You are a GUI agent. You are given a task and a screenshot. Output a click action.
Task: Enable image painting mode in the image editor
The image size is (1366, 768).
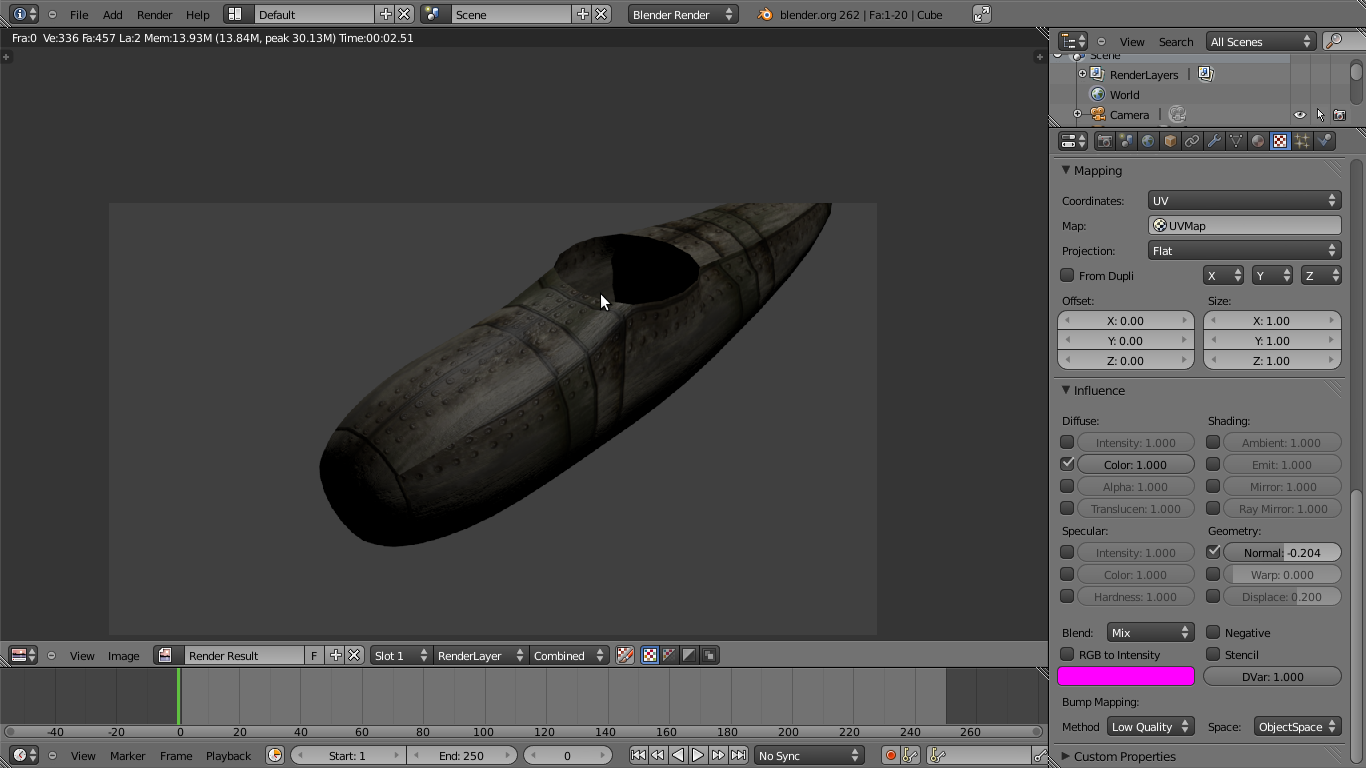(626, 655)
